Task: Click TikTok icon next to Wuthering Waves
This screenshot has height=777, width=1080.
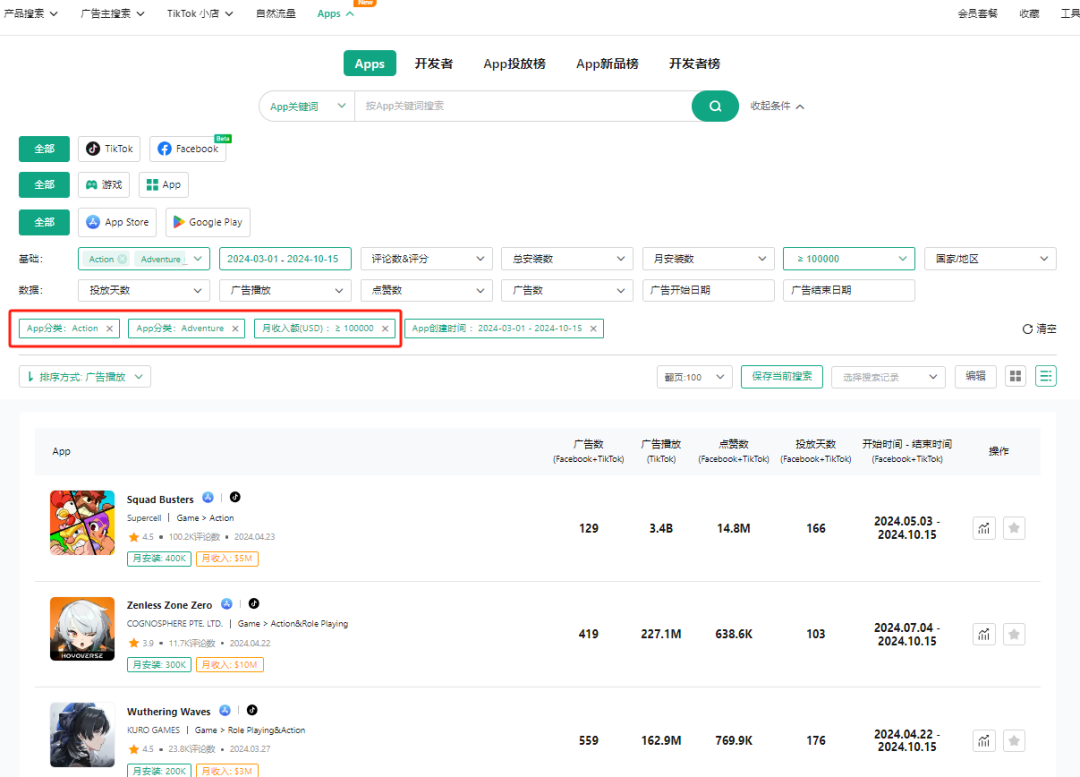Action: (252, 710)
